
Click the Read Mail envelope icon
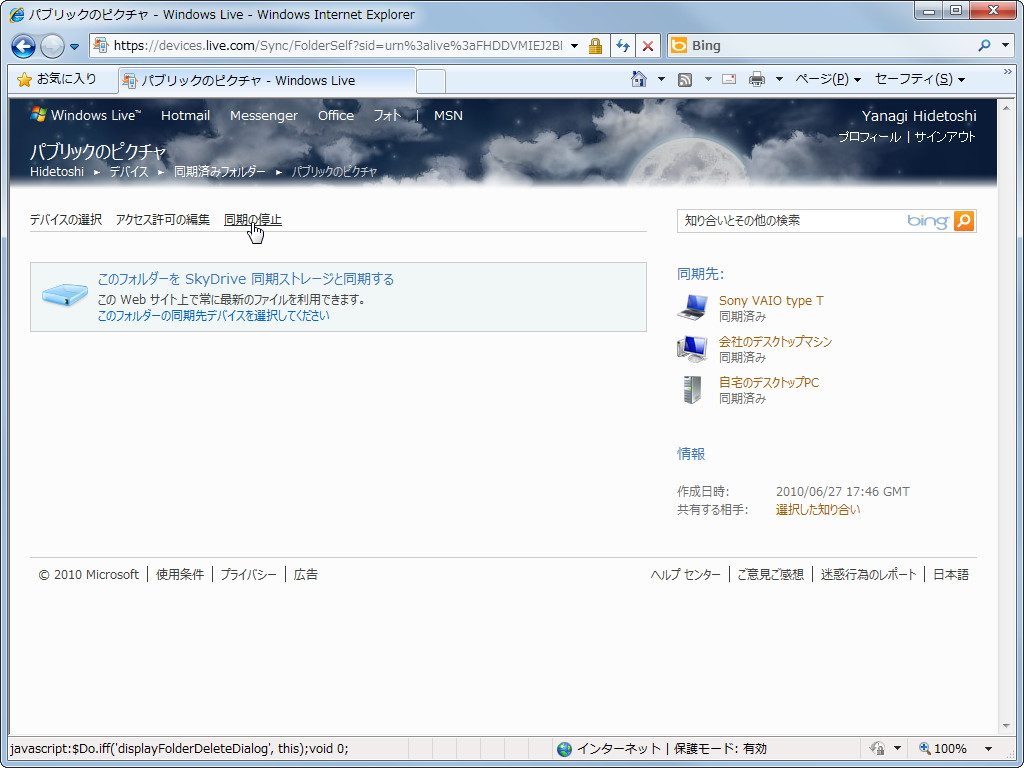pyautogui.click(x=729, y=79)
